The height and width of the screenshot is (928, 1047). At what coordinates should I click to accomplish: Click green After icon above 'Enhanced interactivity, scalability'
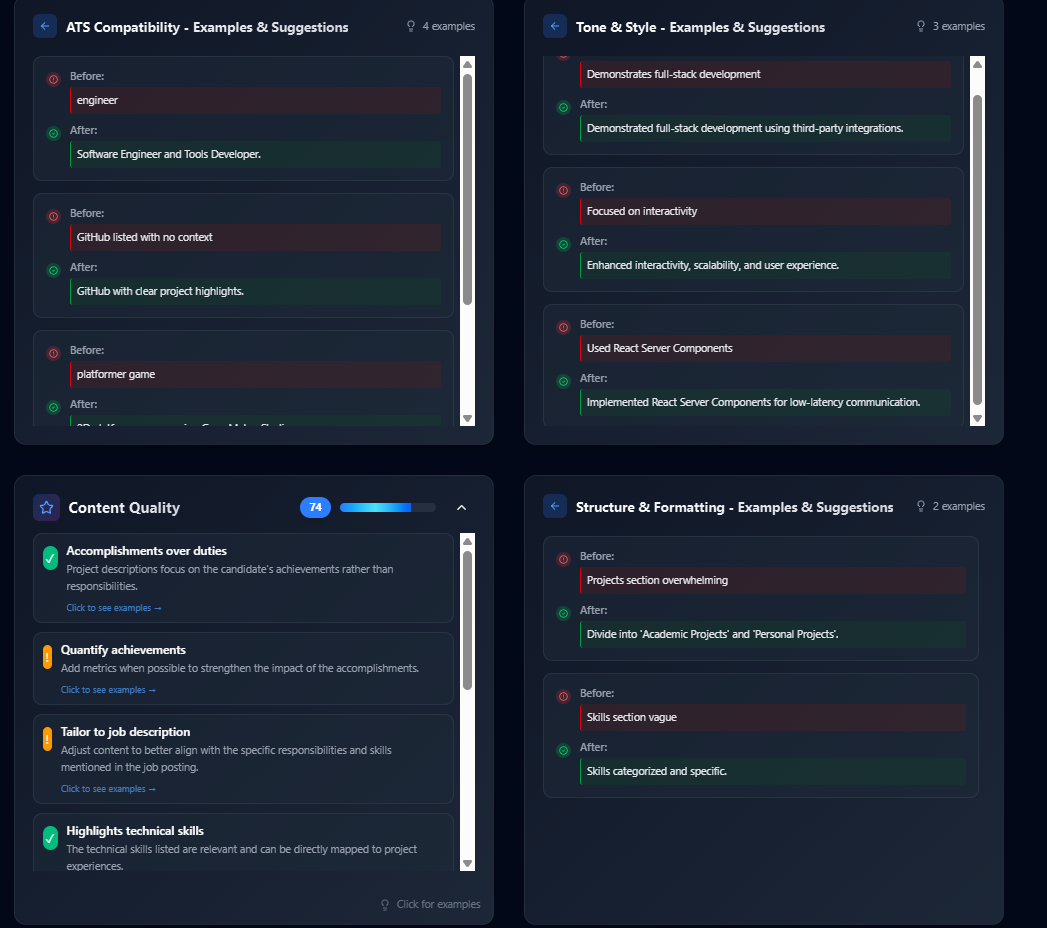coord(564,244)
